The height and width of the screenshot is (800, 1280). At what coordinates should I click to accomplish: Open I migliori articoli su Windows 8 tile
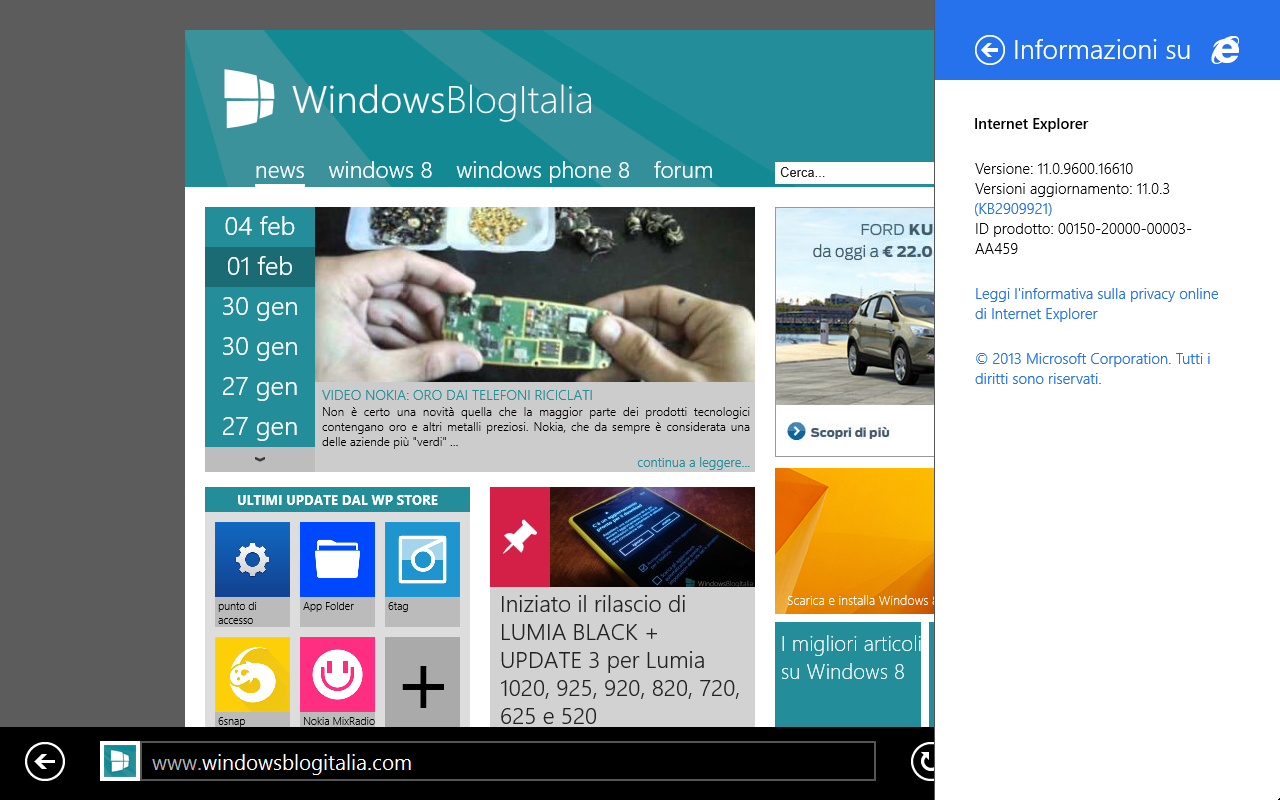click(848, 674)
